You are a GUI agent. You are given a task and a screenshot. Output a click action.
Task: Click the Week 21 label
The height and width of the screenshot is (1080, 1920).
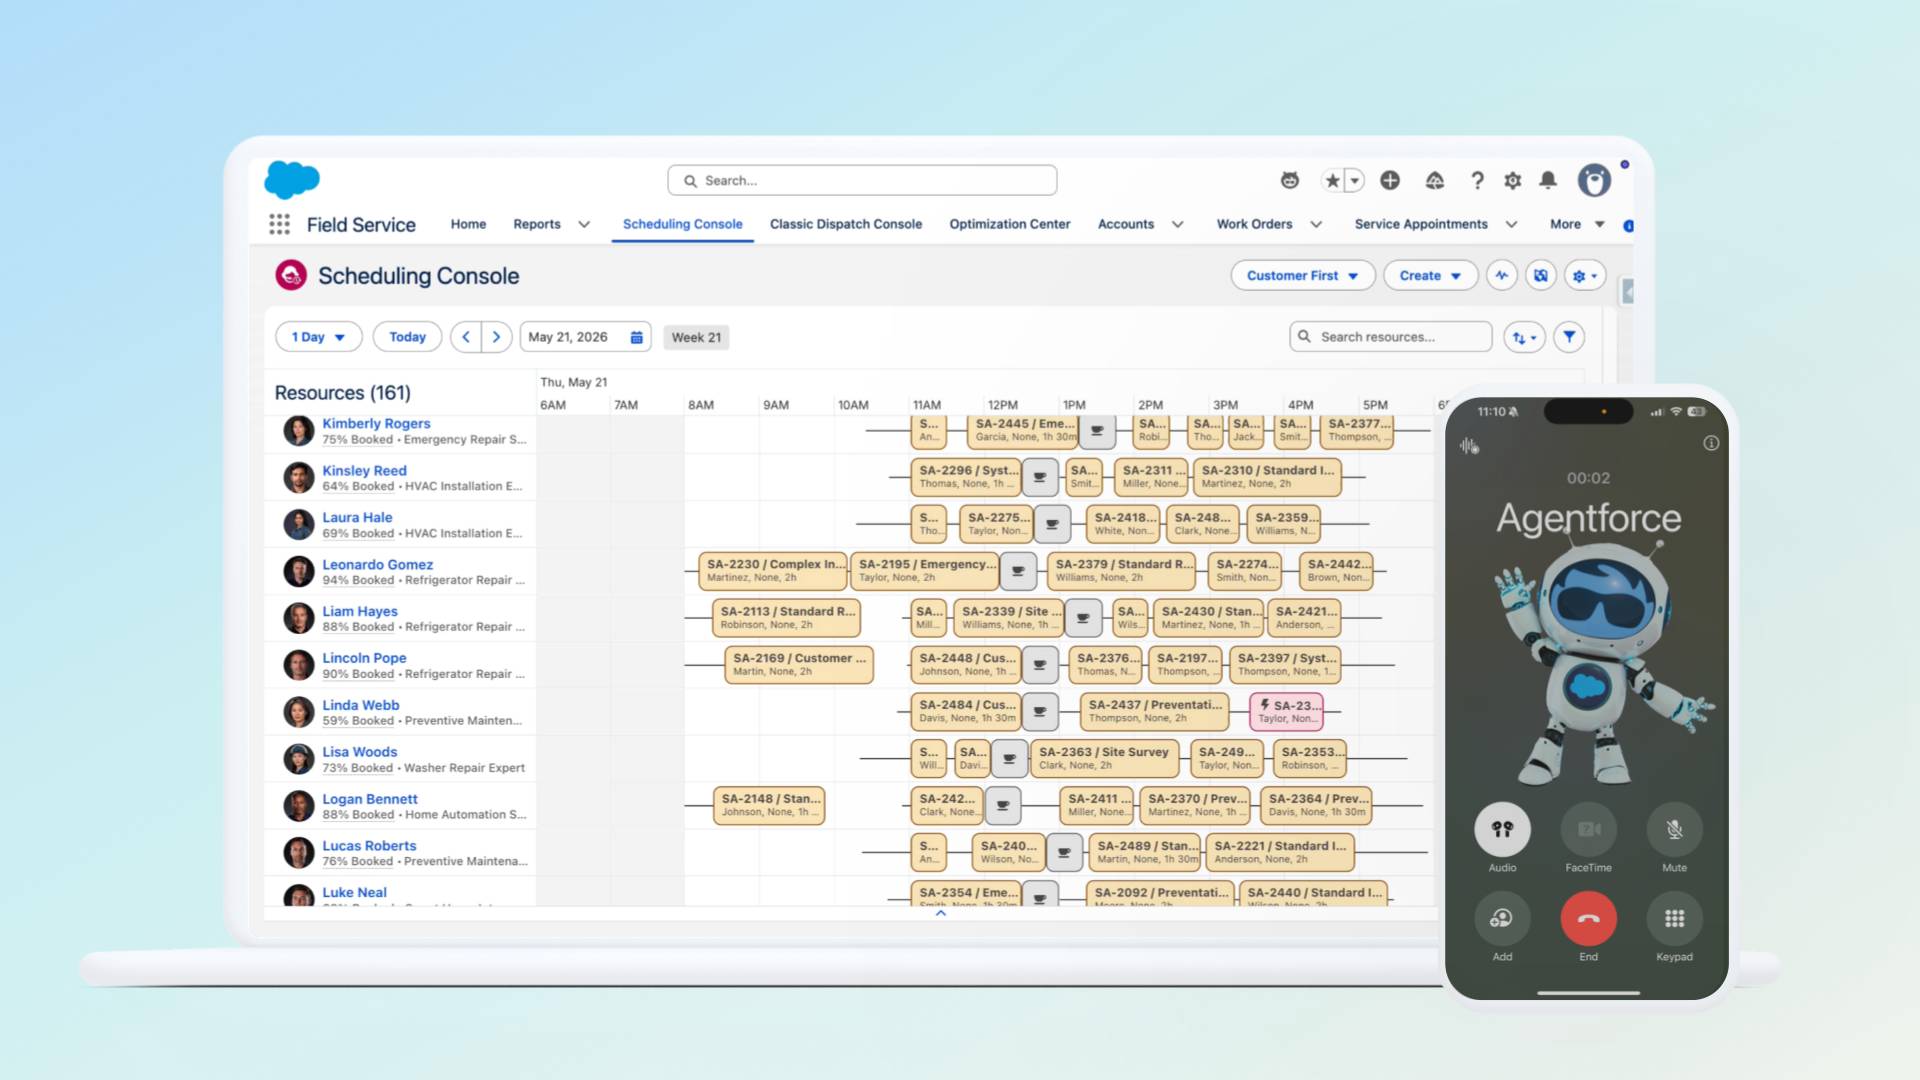(x=696, y=337)
